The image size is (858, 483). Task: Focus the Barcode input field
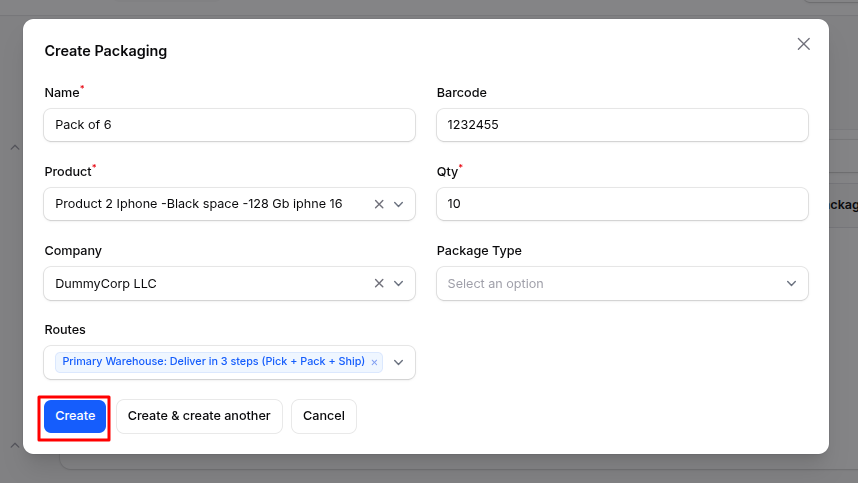(x=622, y=125)
